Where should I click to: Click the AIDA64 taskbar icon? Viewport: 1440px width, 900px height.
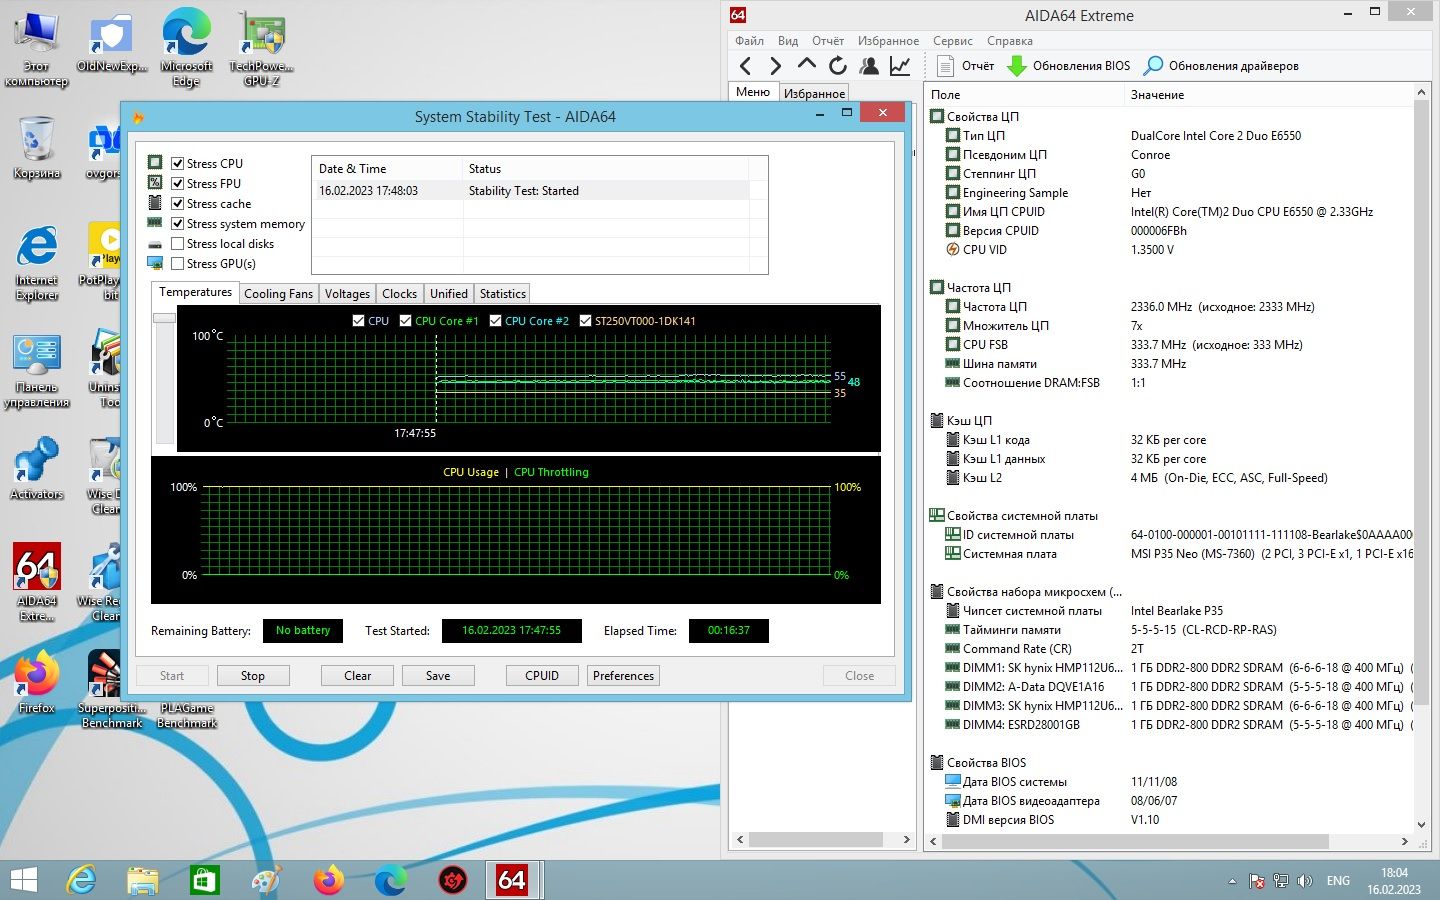[512, 880]
